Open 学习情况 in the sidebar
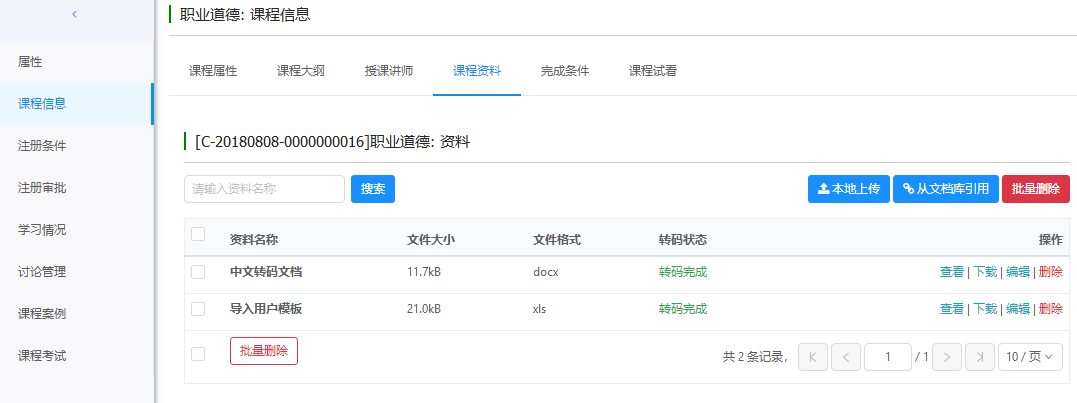Viewport: 1077px width, 403px height. coord(42,230)
